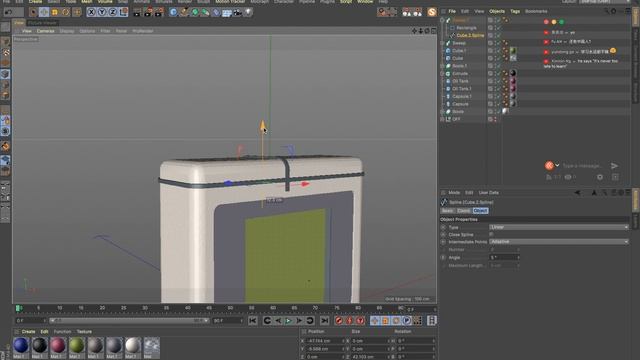The height and width of the screenshot is (360, 640).
Task: Open Material Manager Create menu
Action: (x=28, y=332)
